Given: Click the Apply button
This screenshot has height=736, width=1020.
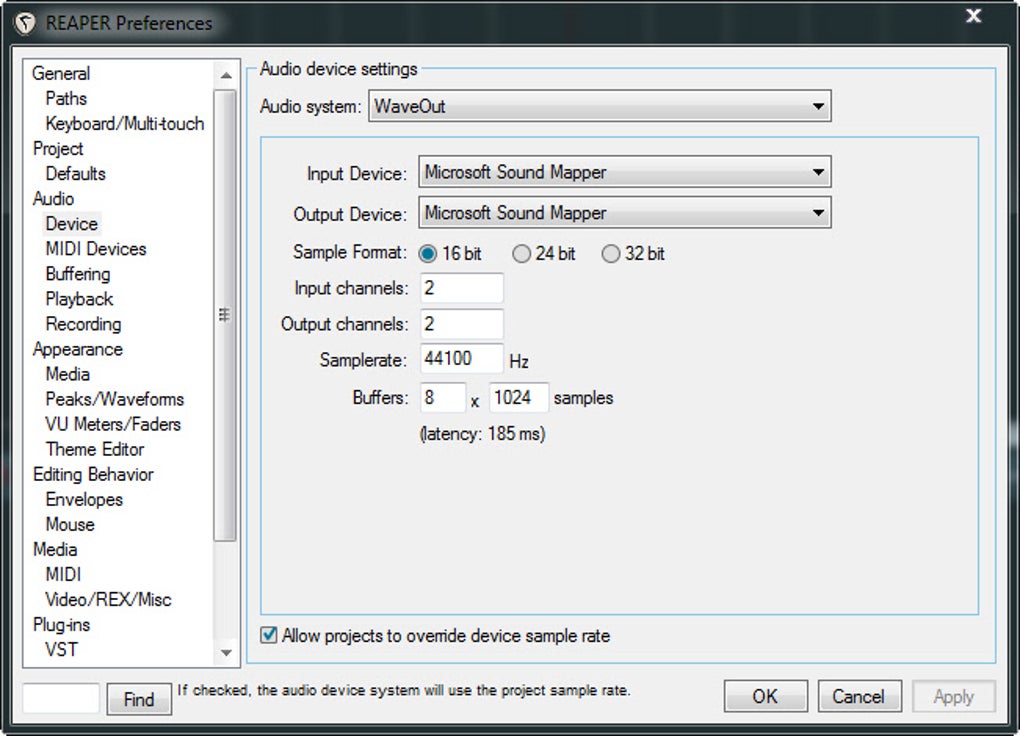Looking at the screenshot, I should click(954, 696).
